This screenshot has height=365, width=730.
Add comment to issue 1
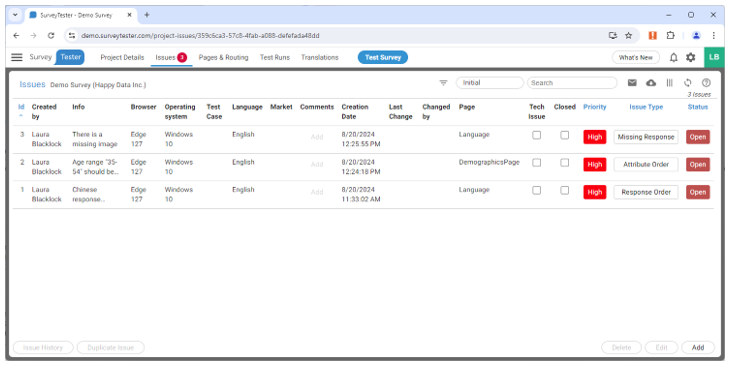pyautogui.click(x=317, y=192)
